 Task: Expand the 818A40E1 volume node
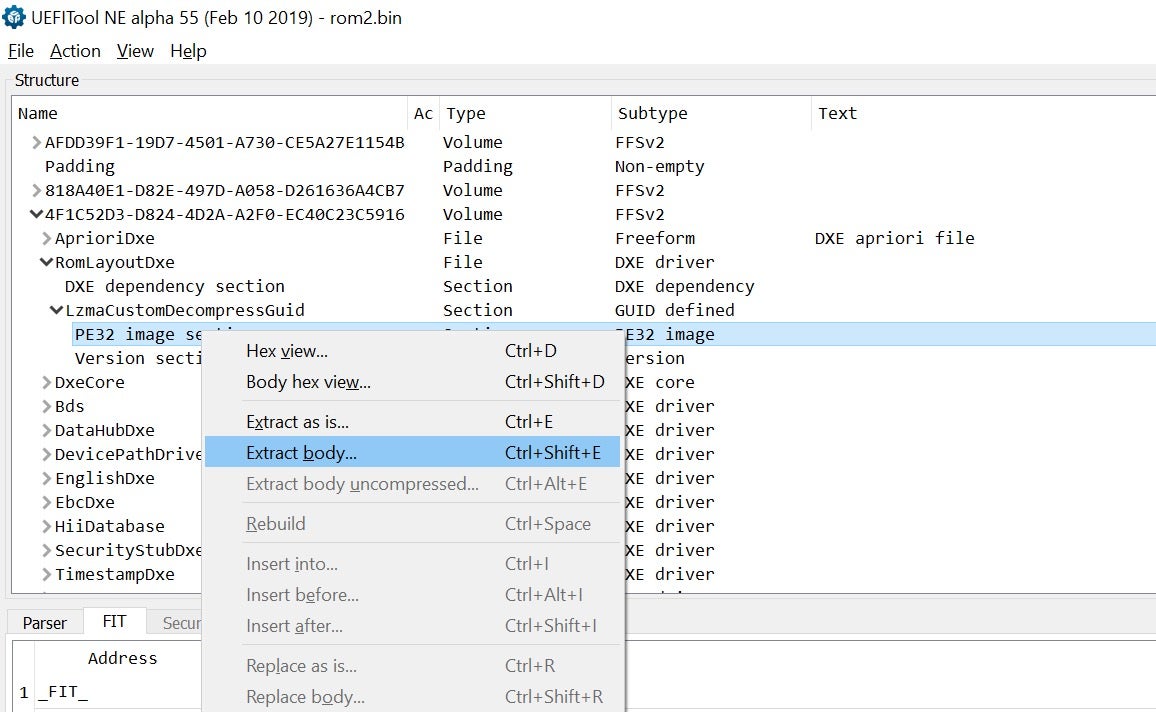(x=37, y=191)
